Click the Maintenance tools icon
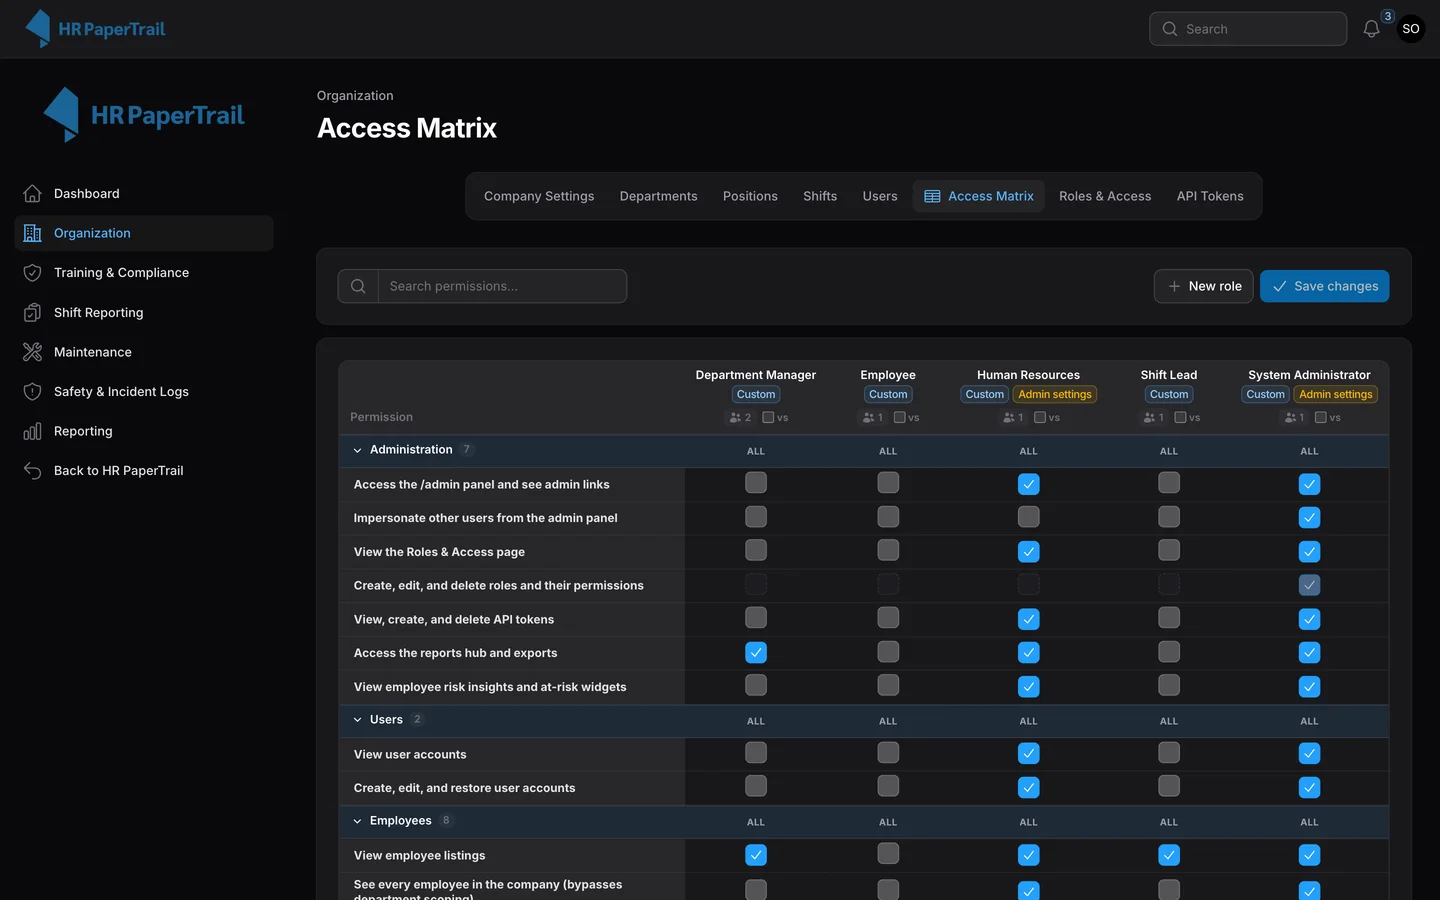The image size is (1440, 900). pos(33,352)
